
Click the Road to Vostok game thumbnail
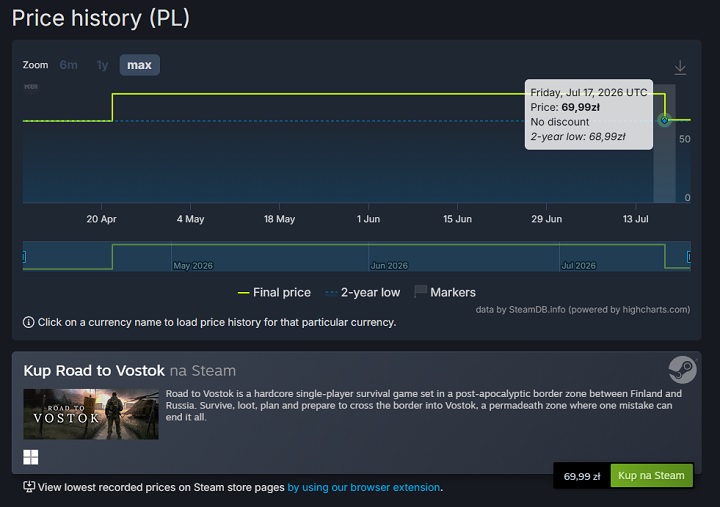[91, 414]
